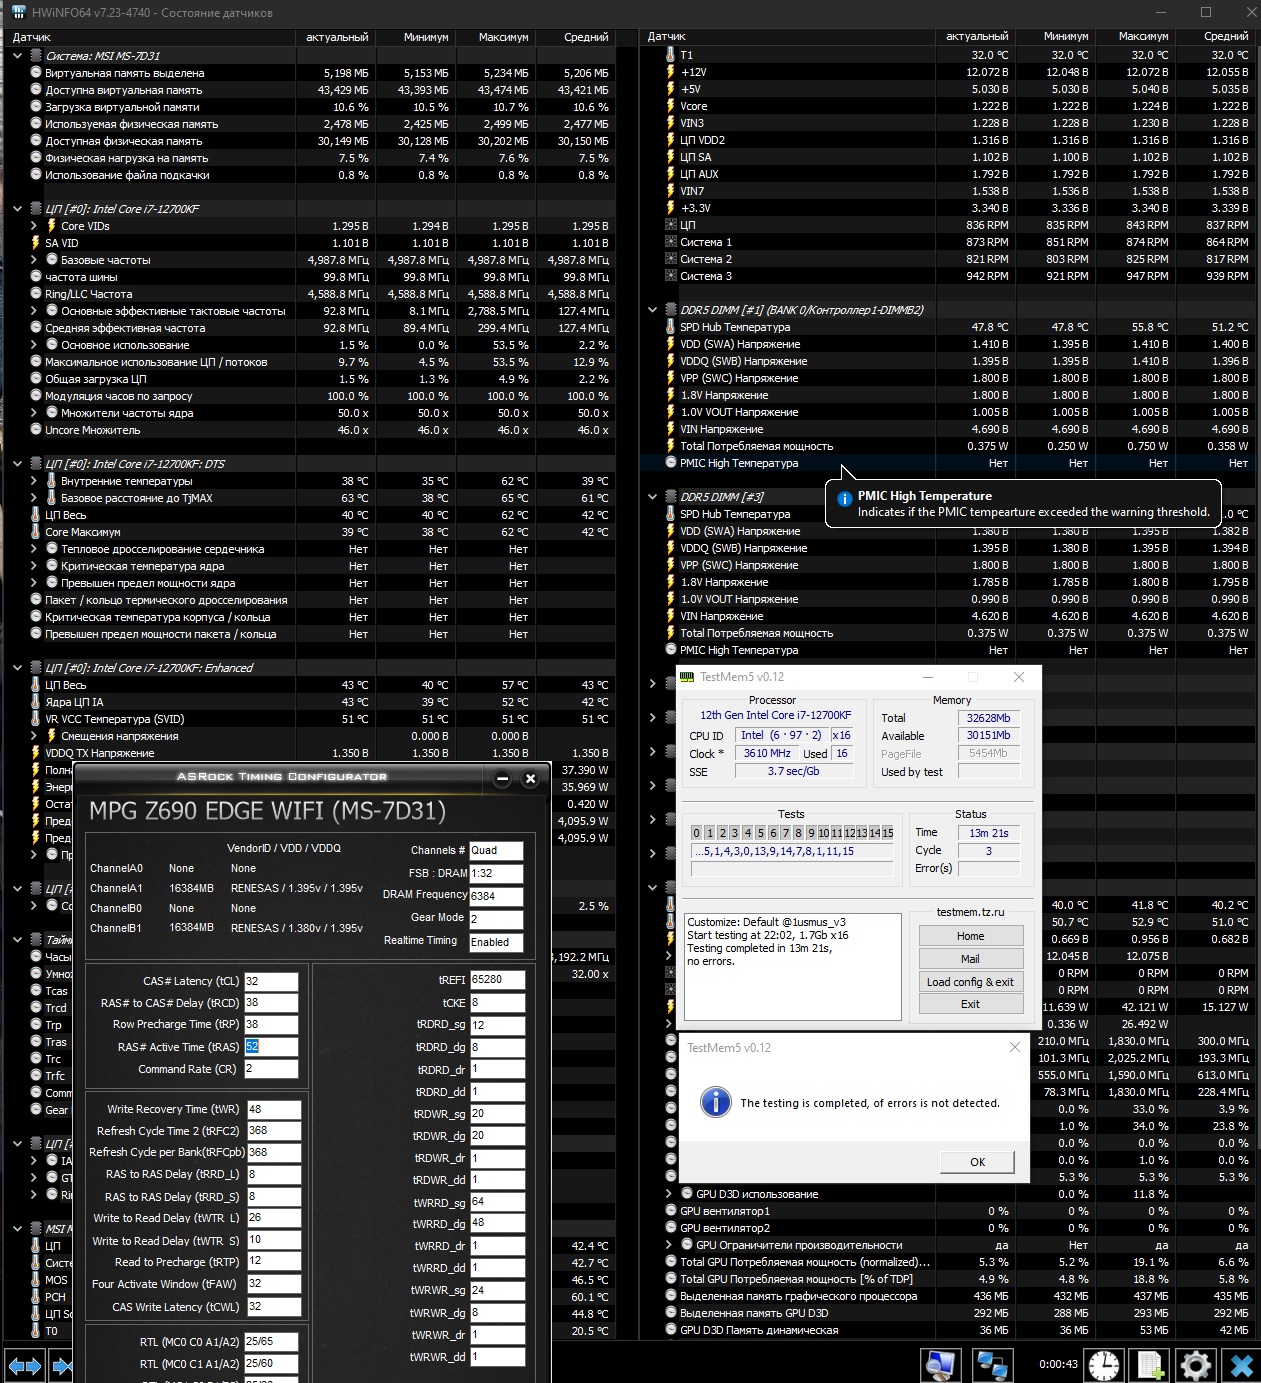The height and width of the screenshot is (1383, 1261).
Task: Expand Внутренние температуры row
Action: click(x=34, y=481)
